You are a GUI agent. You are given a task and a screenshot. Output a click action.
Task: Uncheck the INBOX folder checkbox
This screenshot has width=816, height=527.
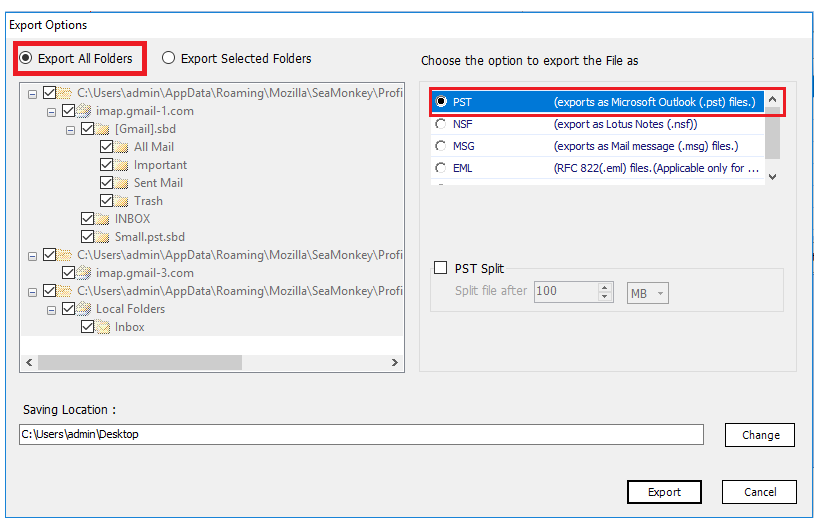click(87, 218)
